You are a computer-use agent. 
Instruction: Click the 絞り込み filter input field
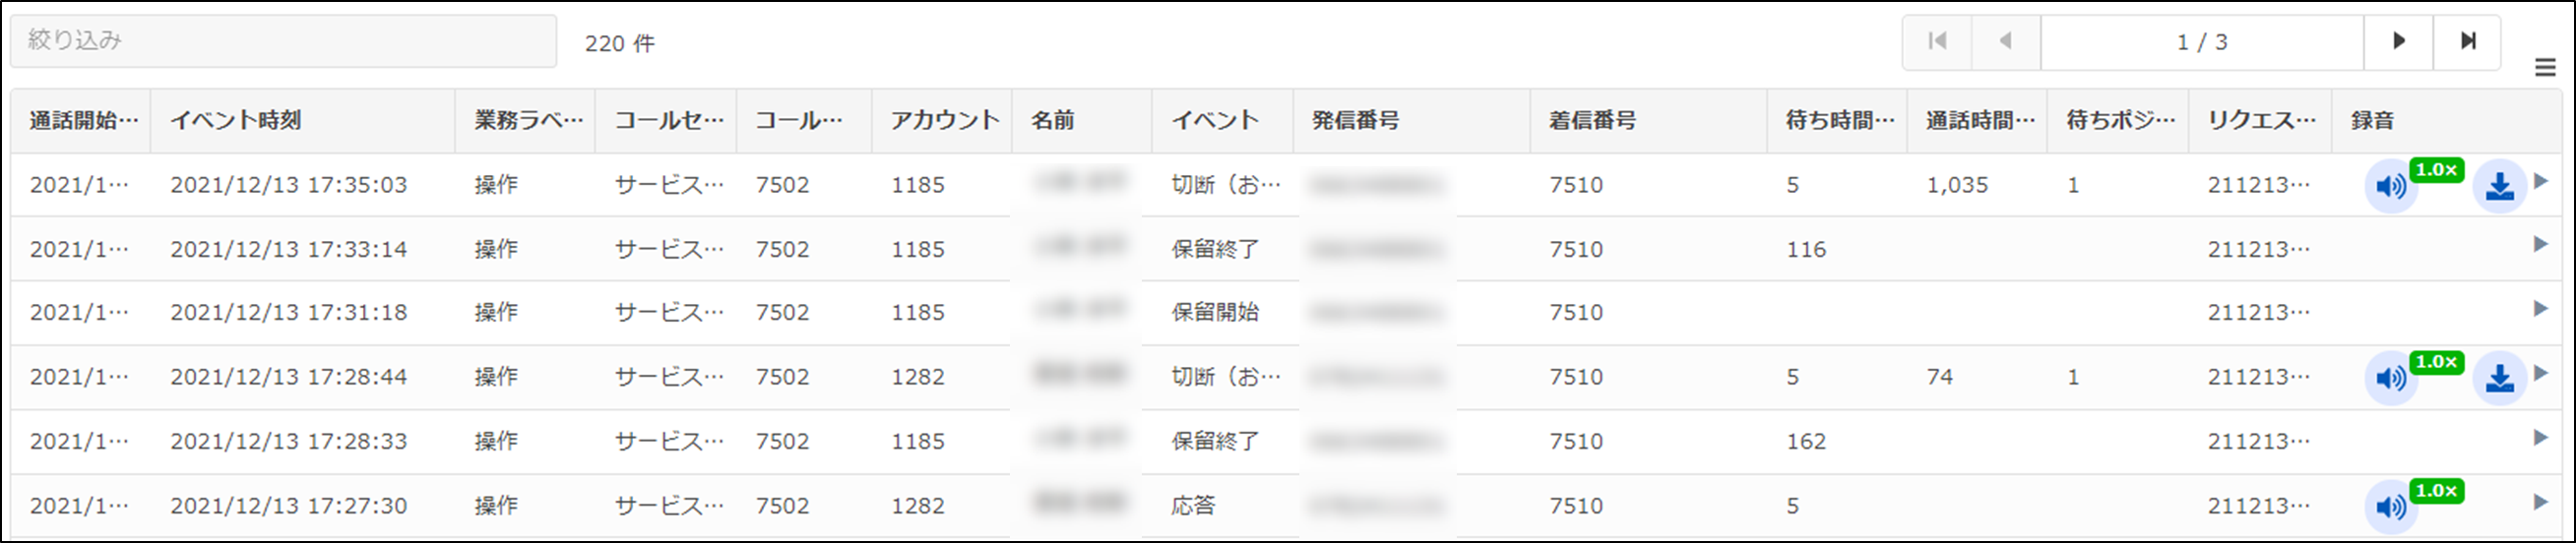click(284, 41)
